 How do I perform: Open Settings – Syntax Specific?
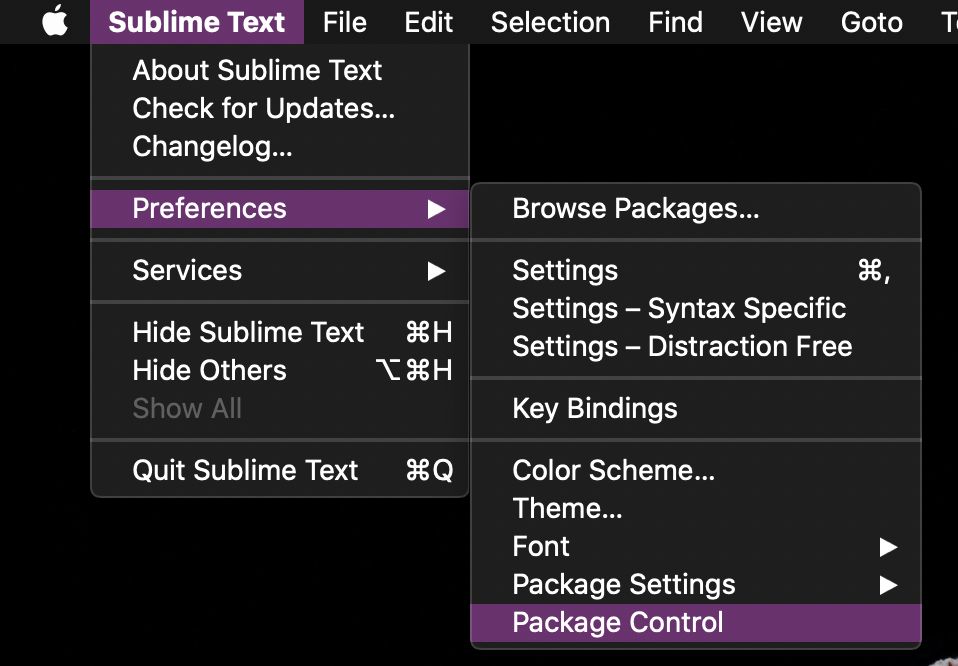coord(696,308)
